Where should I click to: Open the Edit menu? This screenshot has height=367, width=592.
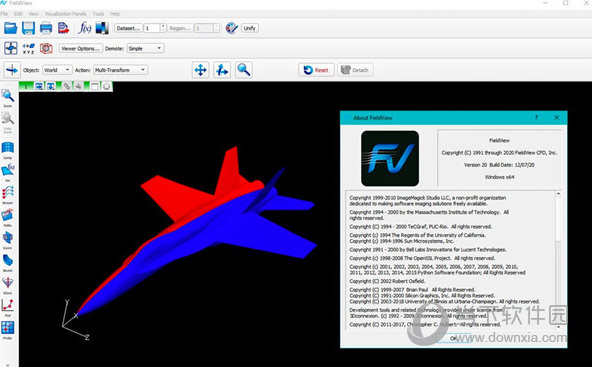pos(18,14)
